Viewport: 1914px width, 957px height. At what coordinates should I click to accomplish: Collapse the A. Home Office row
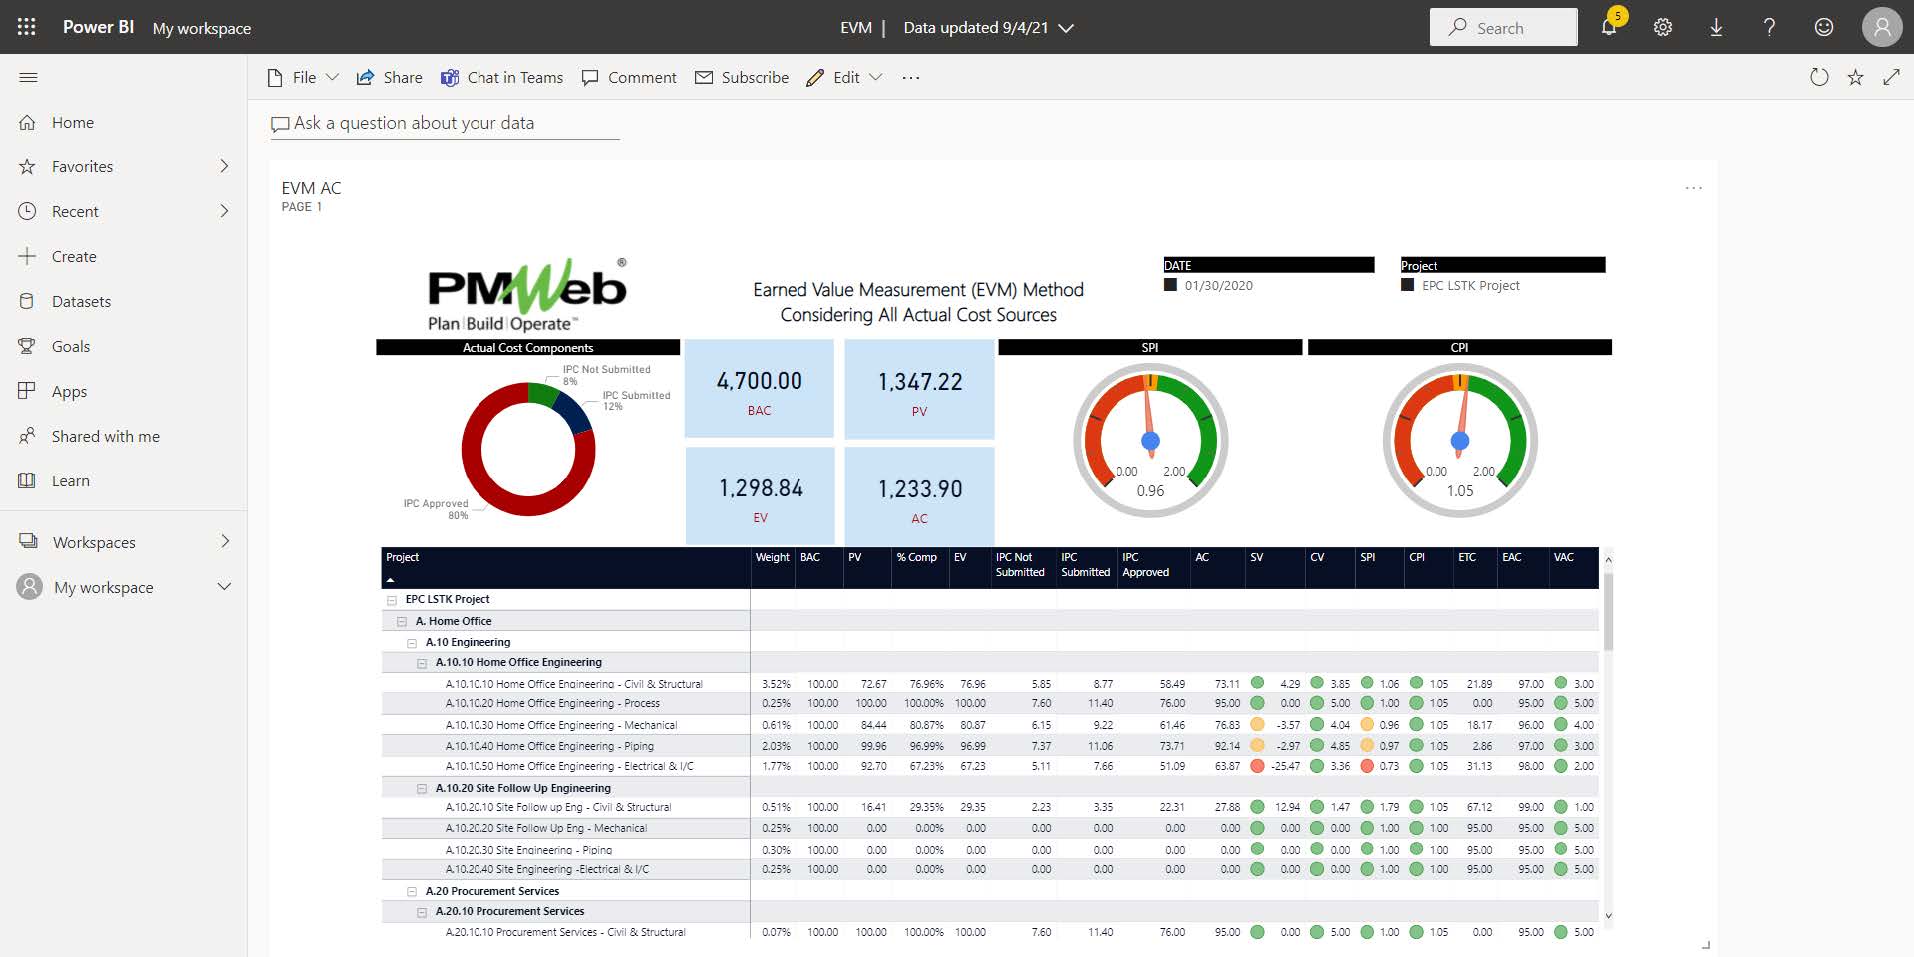[x=402, y=621]
